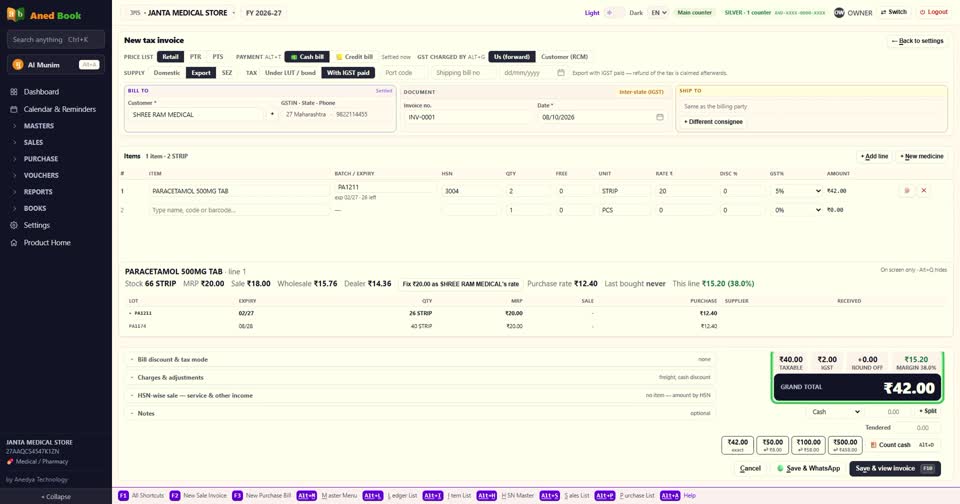Toggle the Light/Dark theme switch
The height and width of the screenshot is (504, 960).
click(614, 12)
